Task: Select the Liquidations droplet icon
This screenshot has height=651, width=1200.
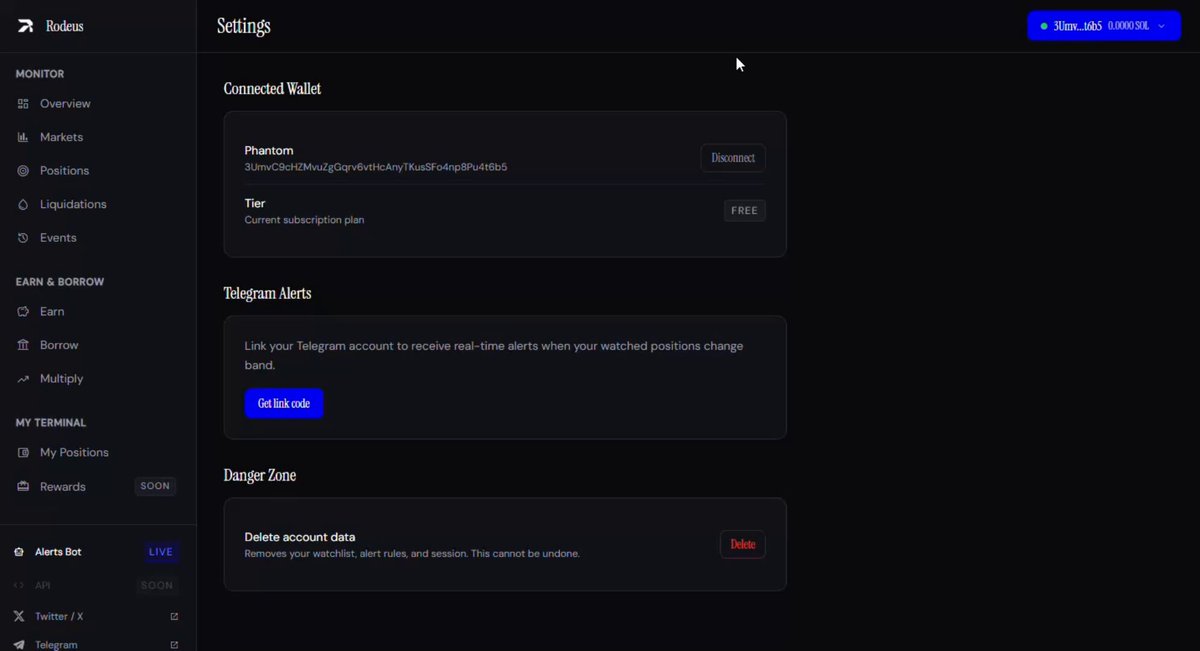Action: [x=23, y=204]
